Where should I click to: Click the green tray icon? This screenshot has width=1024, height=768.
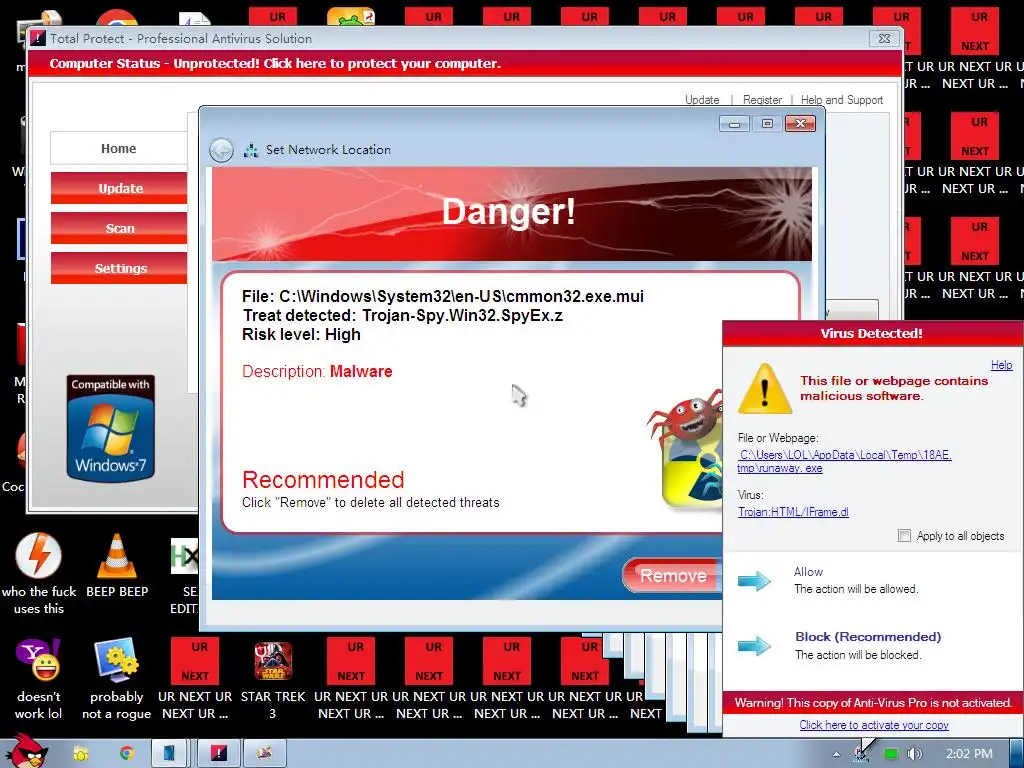coord(890,754)
